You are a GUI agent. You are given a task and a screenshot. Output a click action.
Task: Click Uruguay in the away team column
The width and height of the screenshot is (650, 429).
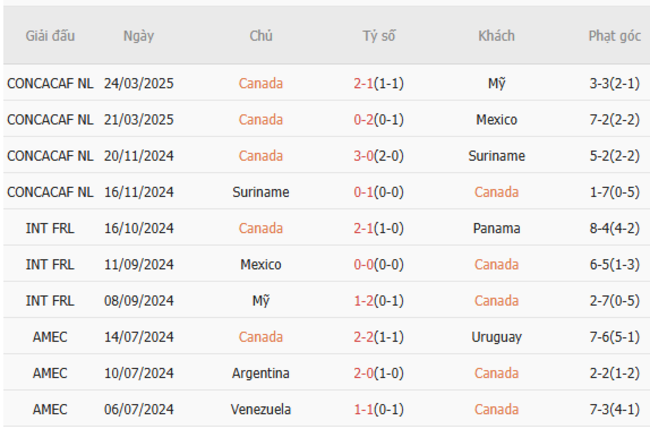point(497,337)
